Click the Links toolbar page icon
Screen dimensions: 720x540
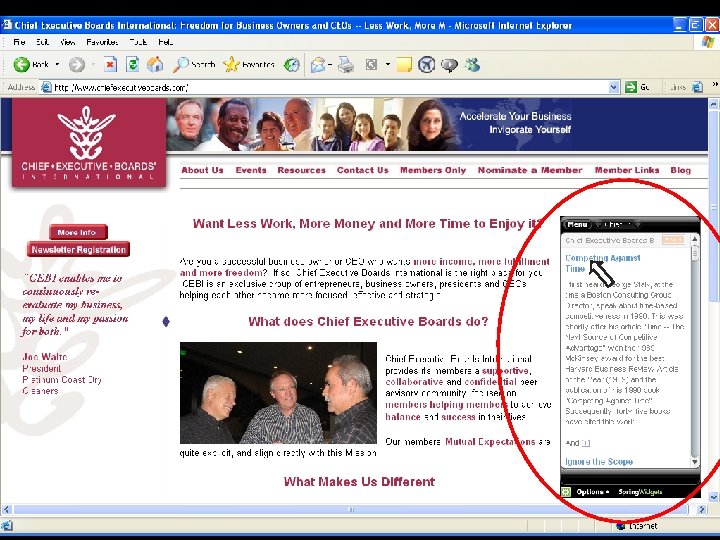(x=698, y=87)
